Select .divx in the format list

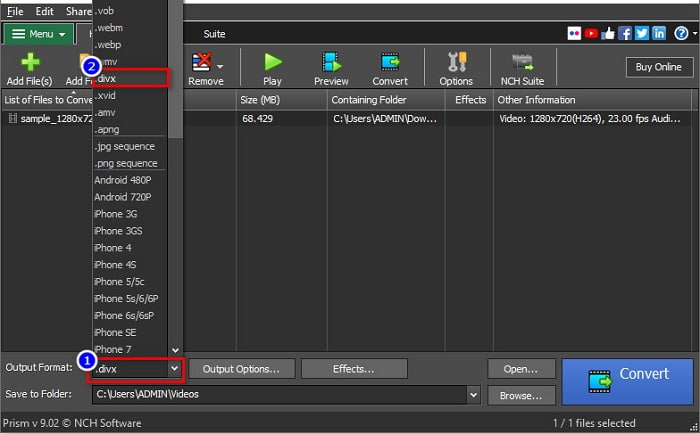(131, 79)
